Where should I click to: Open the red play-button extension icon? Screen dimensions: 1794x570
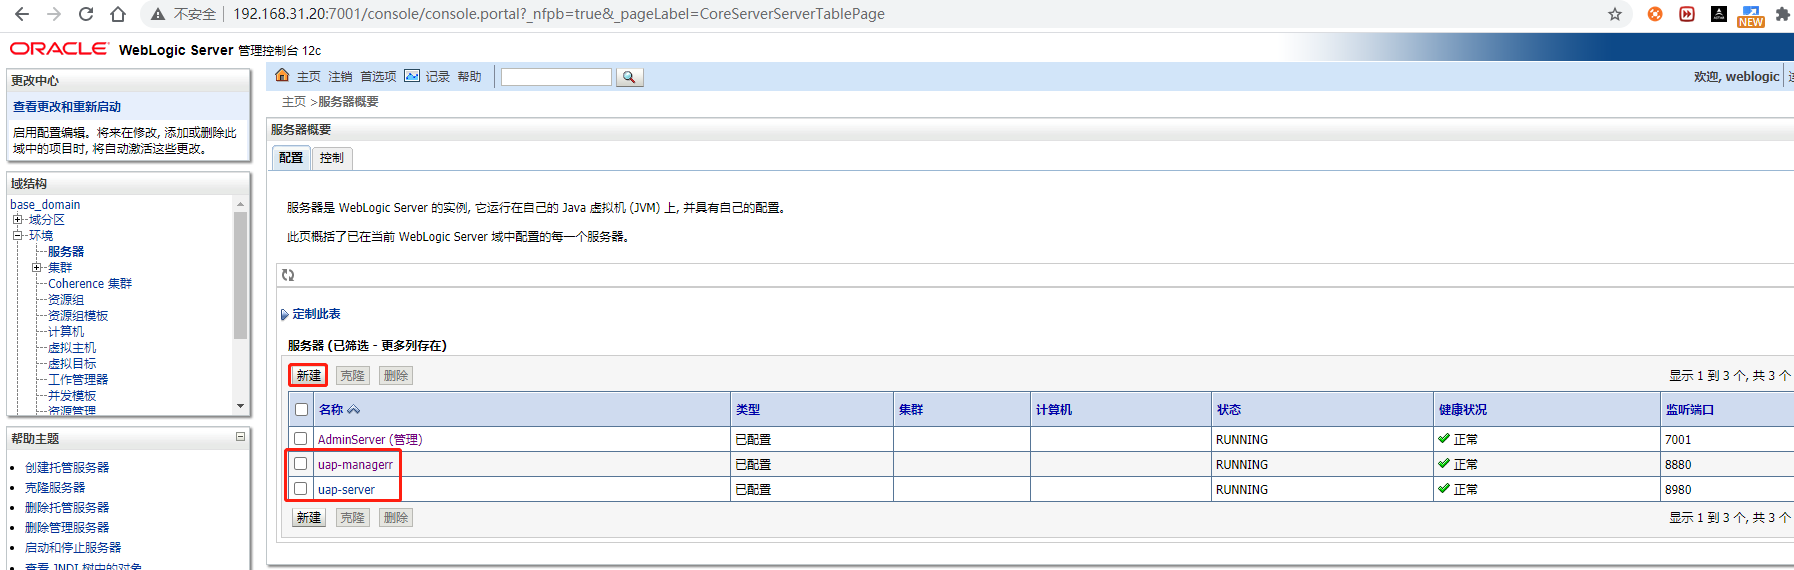point(1687,14)
